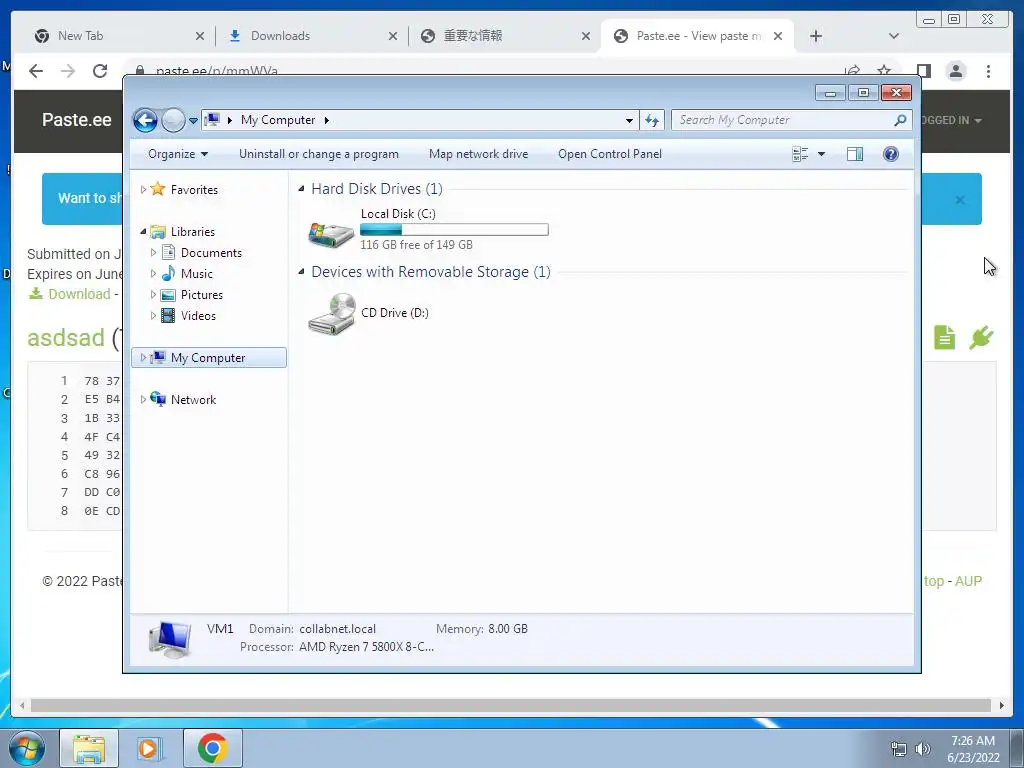
Task: Toggle the preview pane button
Action: [x=855, y=154]
